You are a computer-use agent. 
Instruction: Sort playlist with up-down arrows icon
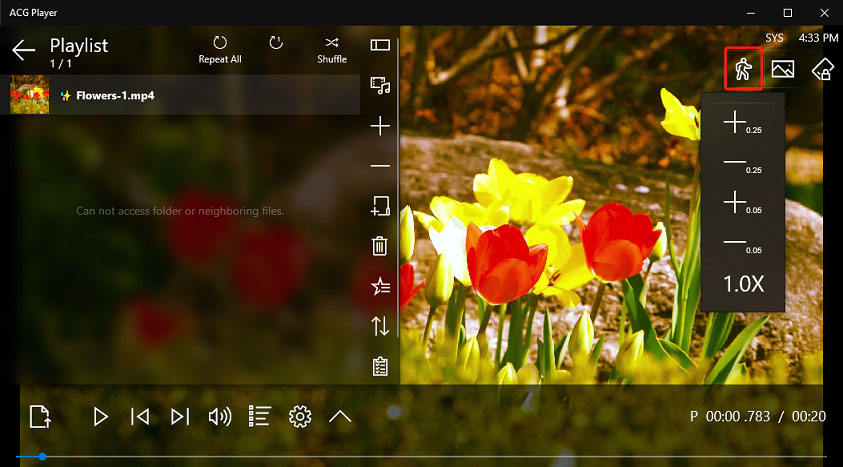(x=380, y=326)
